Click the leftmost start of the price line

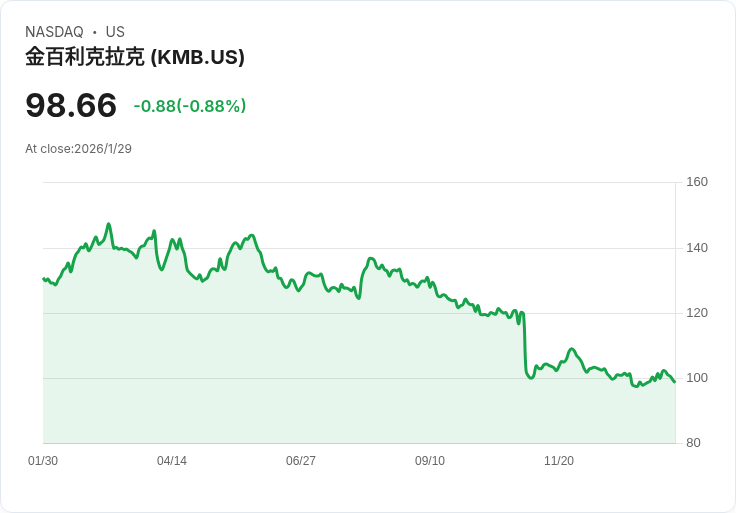[43, 279]
